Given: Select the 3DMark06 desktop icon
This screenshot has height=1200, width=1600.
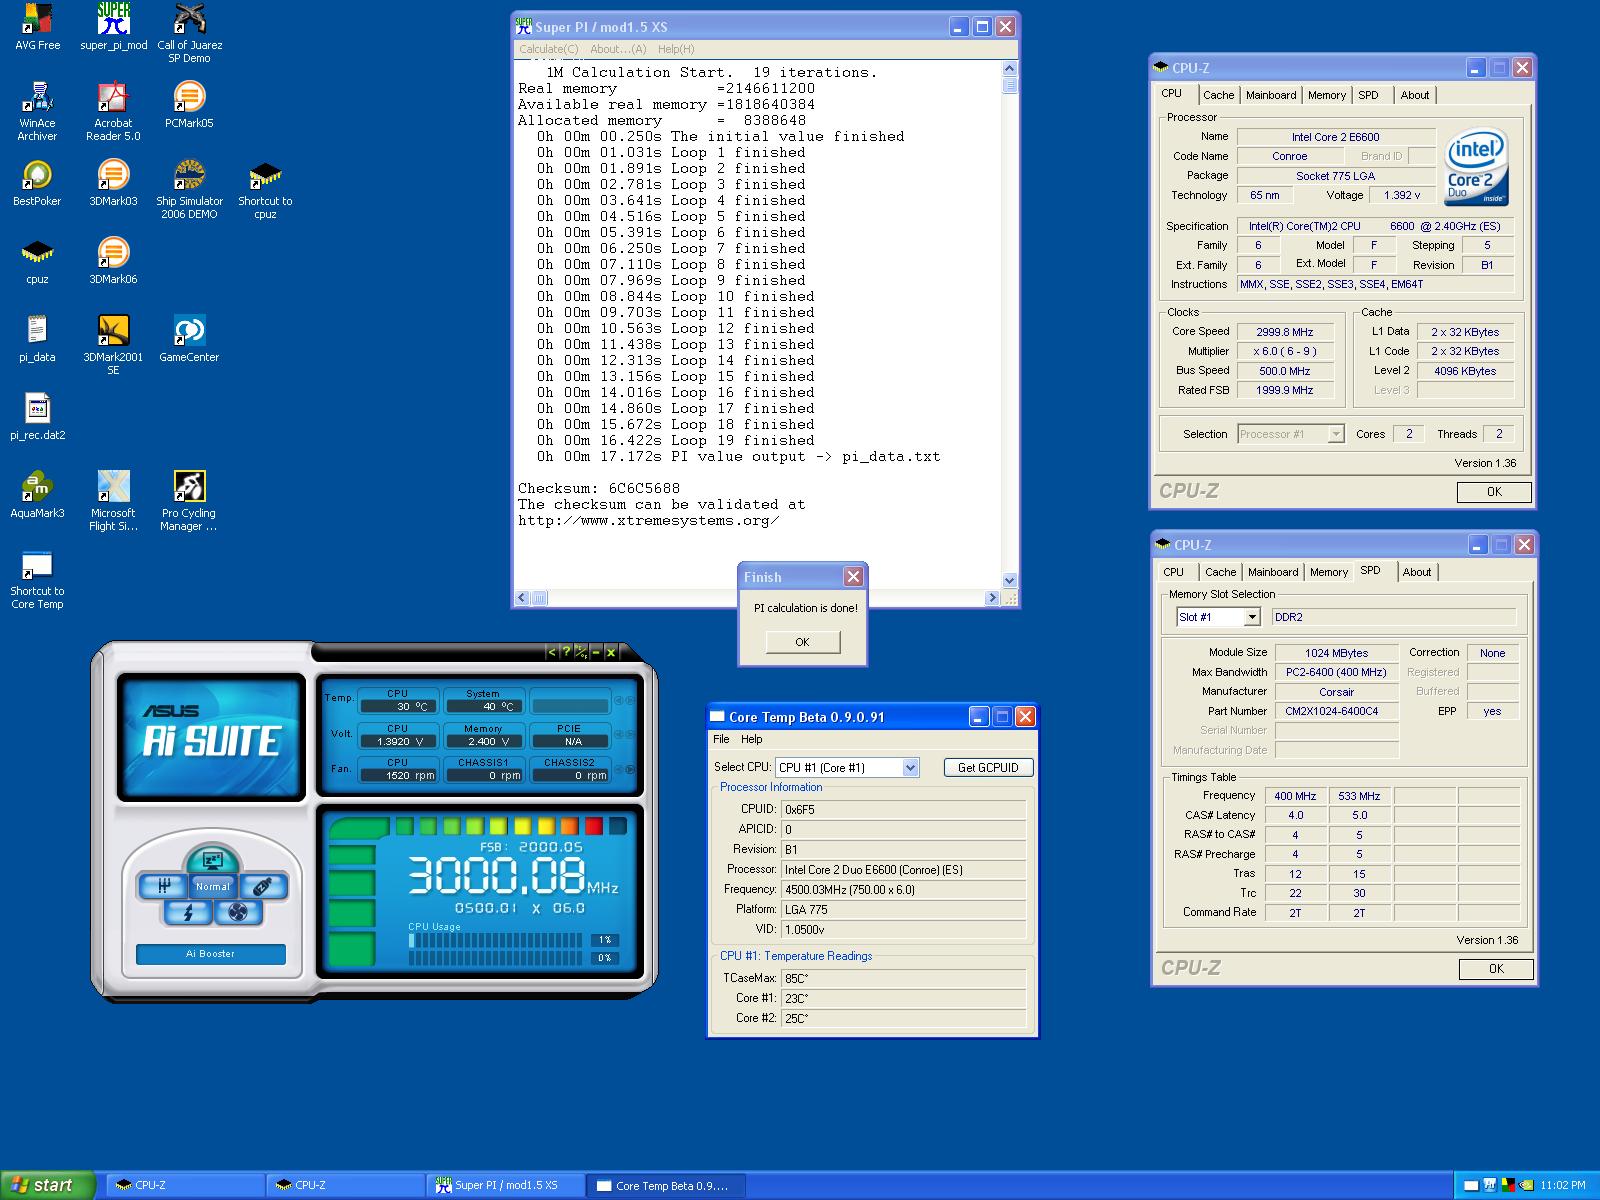Looking at the screenshot, I should (x=113, y=261).
